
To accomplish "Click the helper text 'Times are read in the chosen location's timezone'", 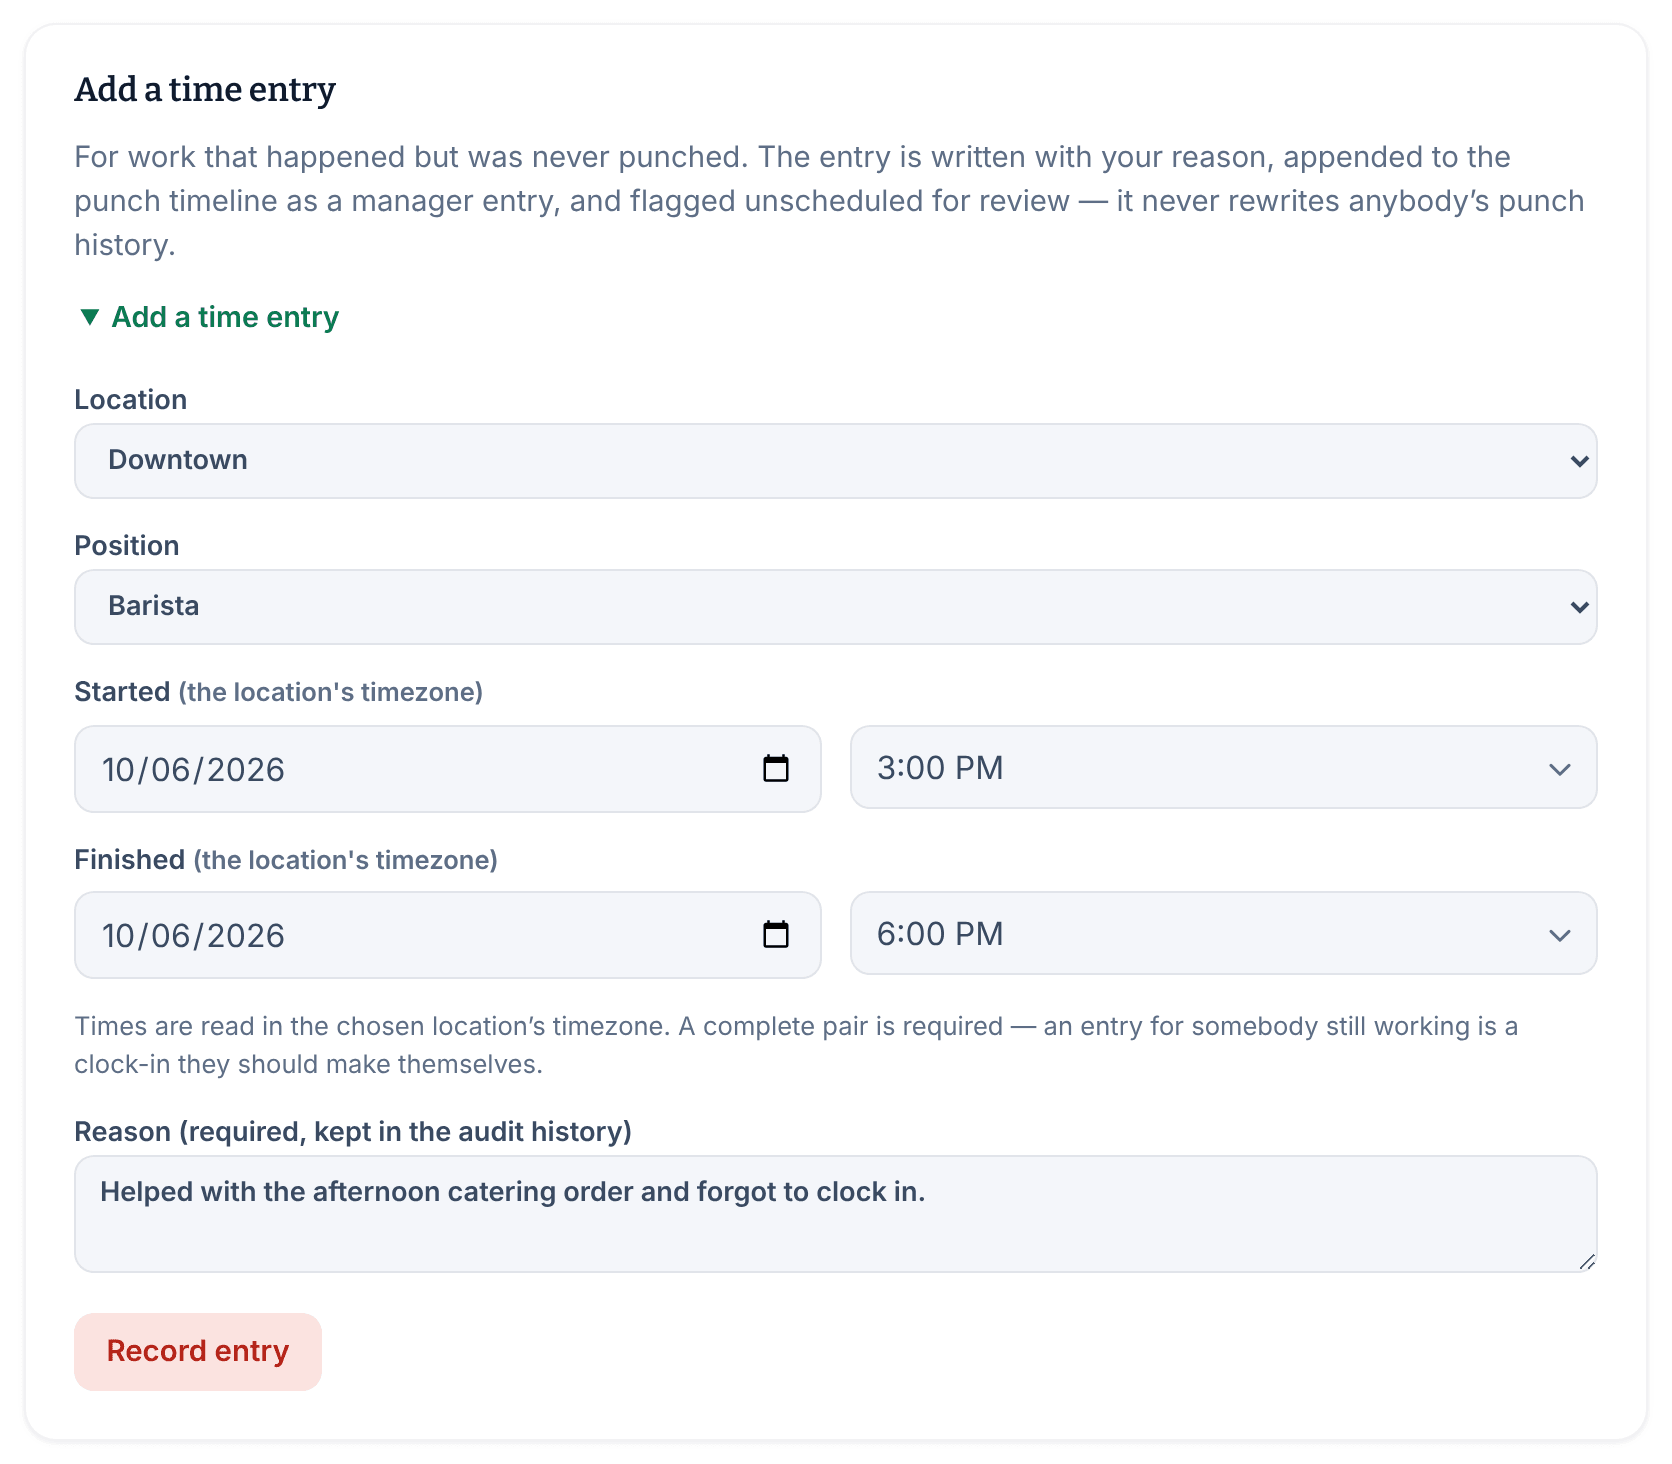I will click(372, 1027).
